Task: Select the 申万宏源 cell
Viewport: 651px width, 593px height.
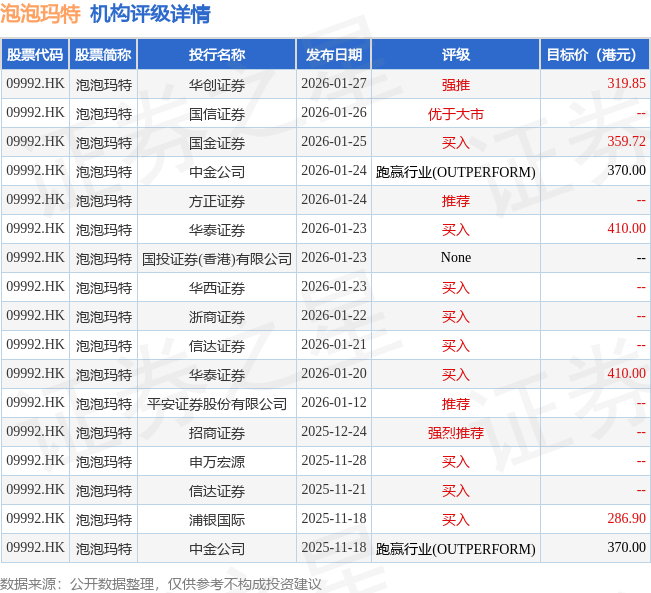Action: point(217,462)
